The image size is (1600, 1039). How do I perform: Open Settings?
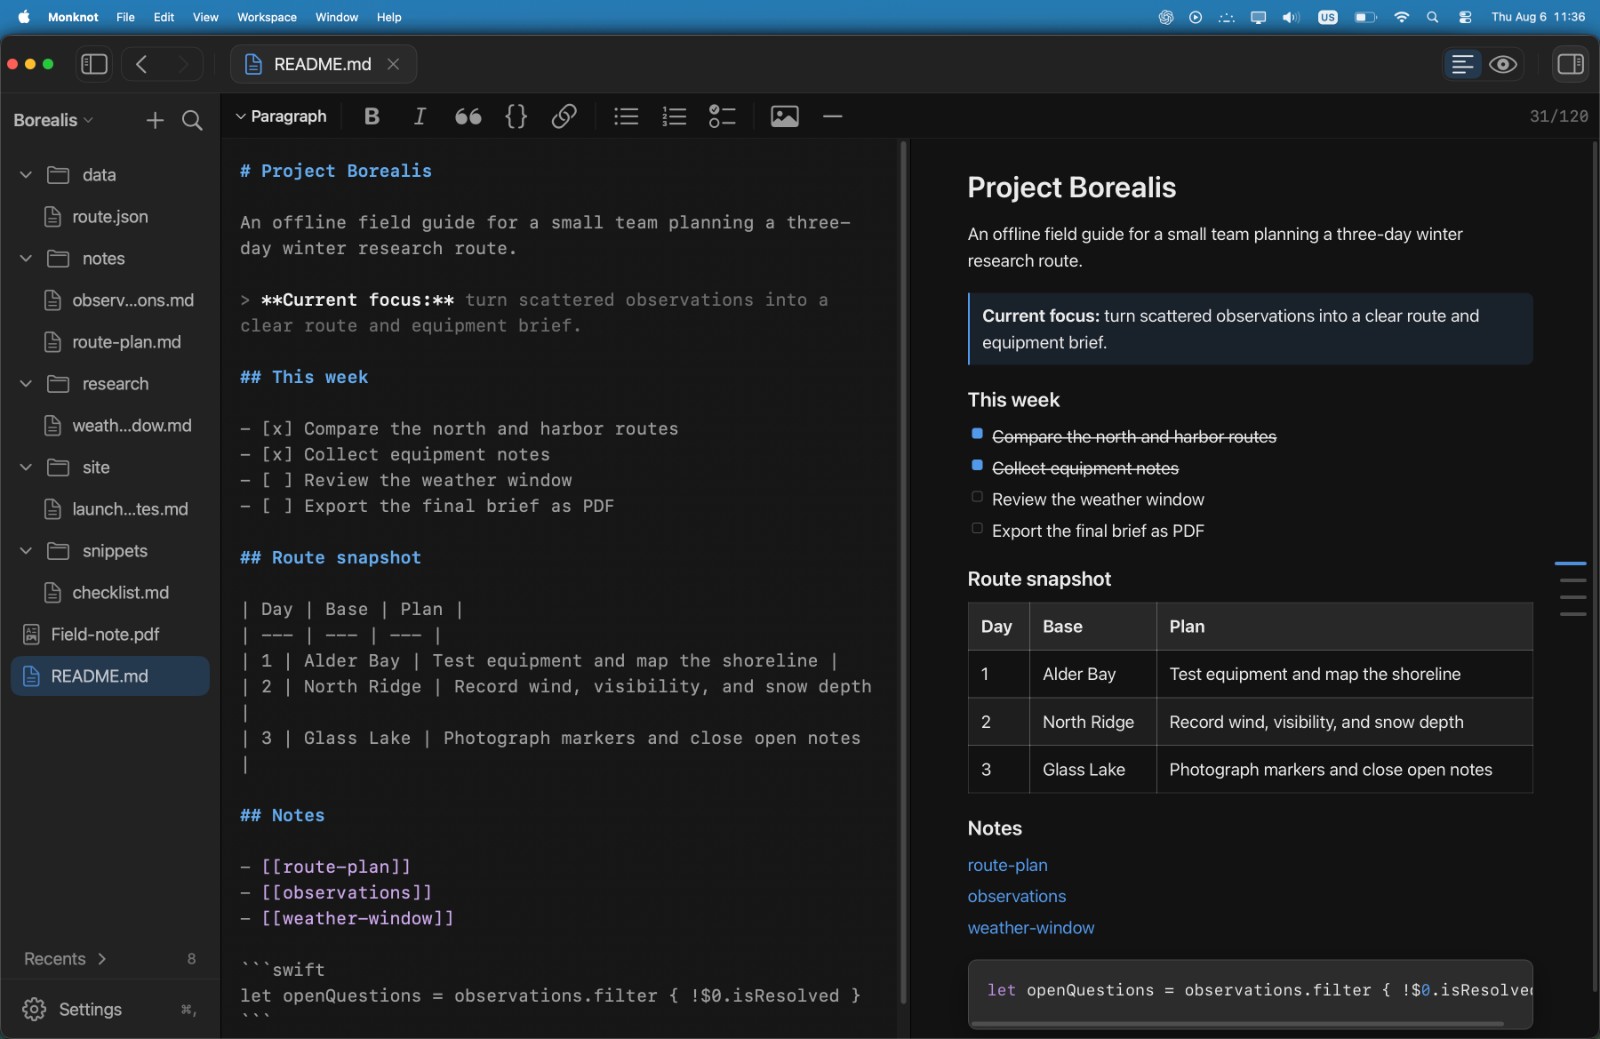tap(72, 1010)
